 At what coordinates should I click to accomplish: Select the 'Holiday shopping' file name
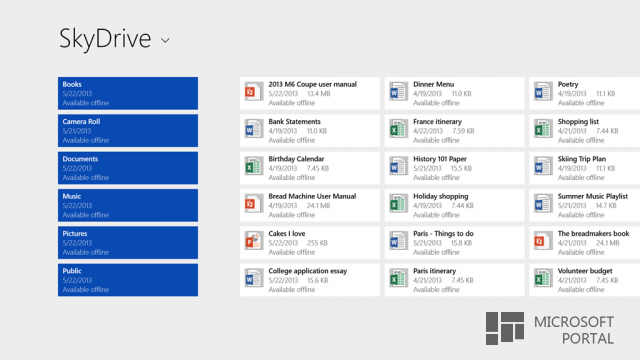441,196
